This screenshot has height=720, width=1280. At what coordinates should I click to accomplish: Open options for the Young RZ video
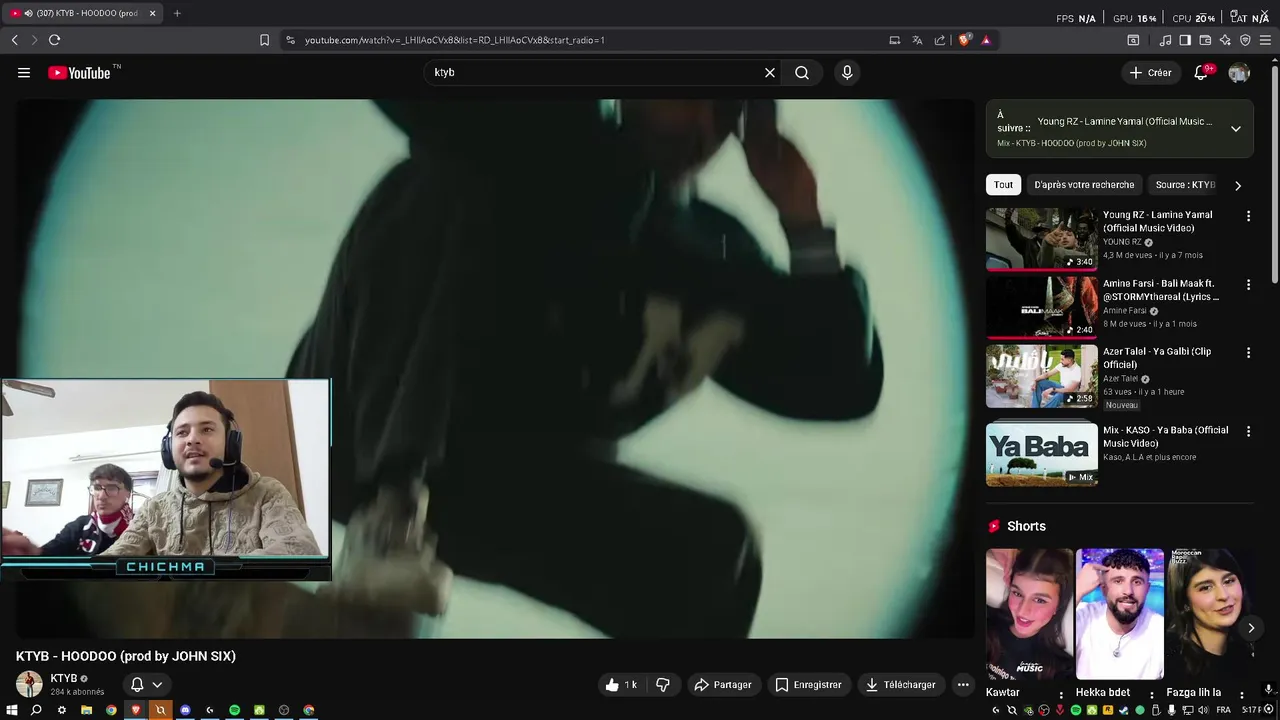1248,216
